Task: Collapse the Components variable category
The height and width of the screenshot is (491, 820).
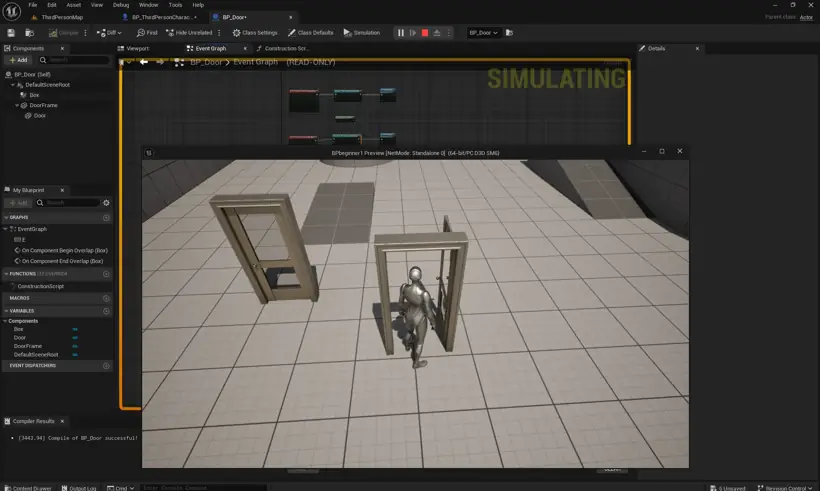Action: coord(6,321)
